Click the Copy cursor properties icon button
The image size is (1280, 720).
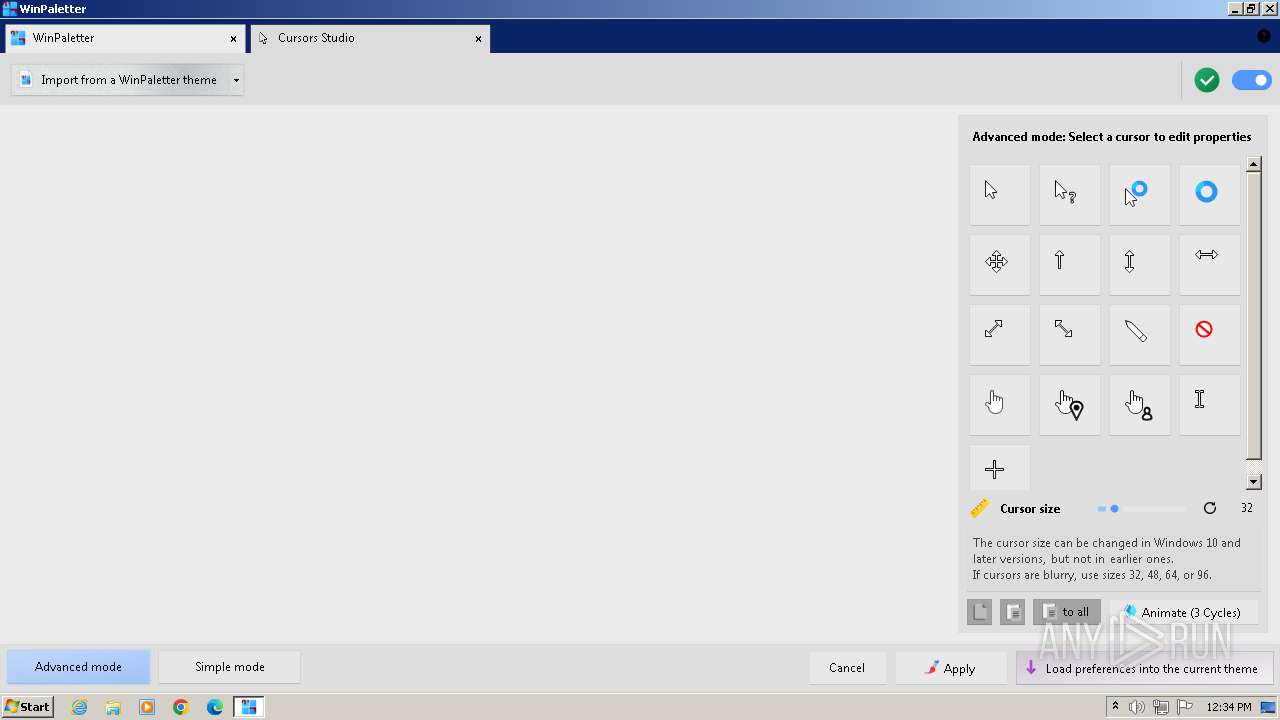[980, 612]
